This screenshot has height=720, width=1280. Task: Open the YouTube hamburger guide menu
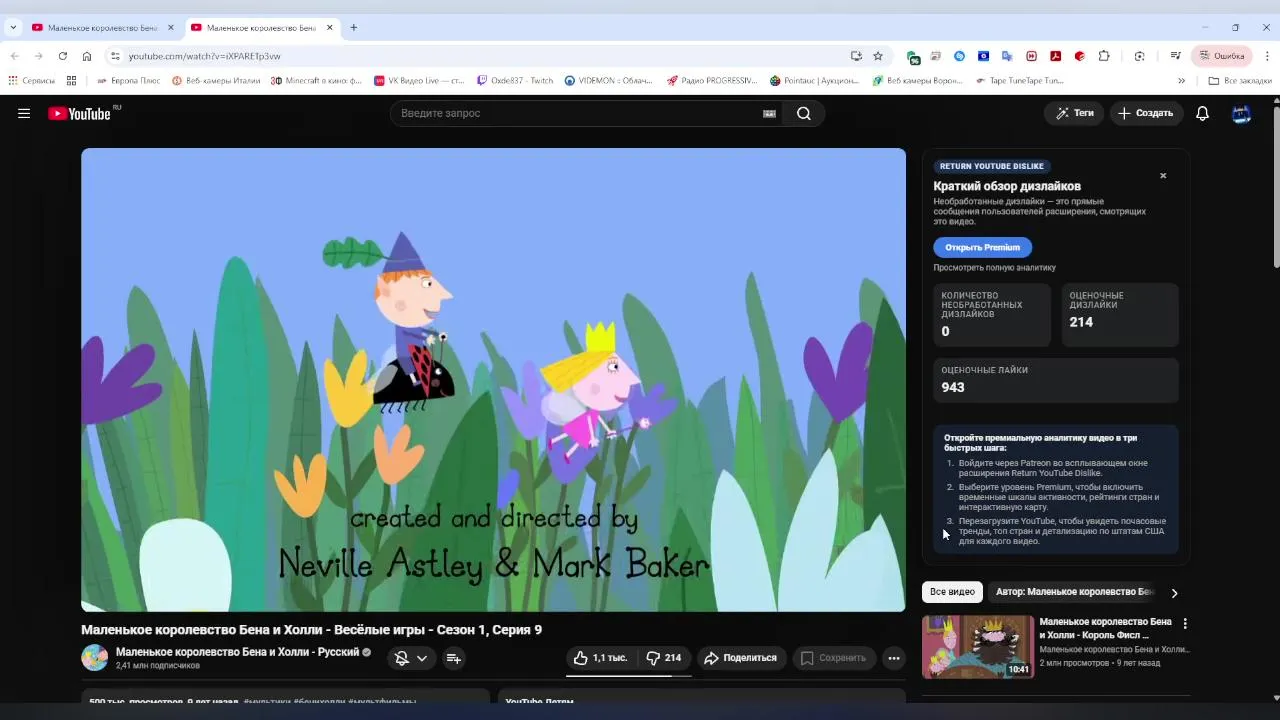pos(24,113)
